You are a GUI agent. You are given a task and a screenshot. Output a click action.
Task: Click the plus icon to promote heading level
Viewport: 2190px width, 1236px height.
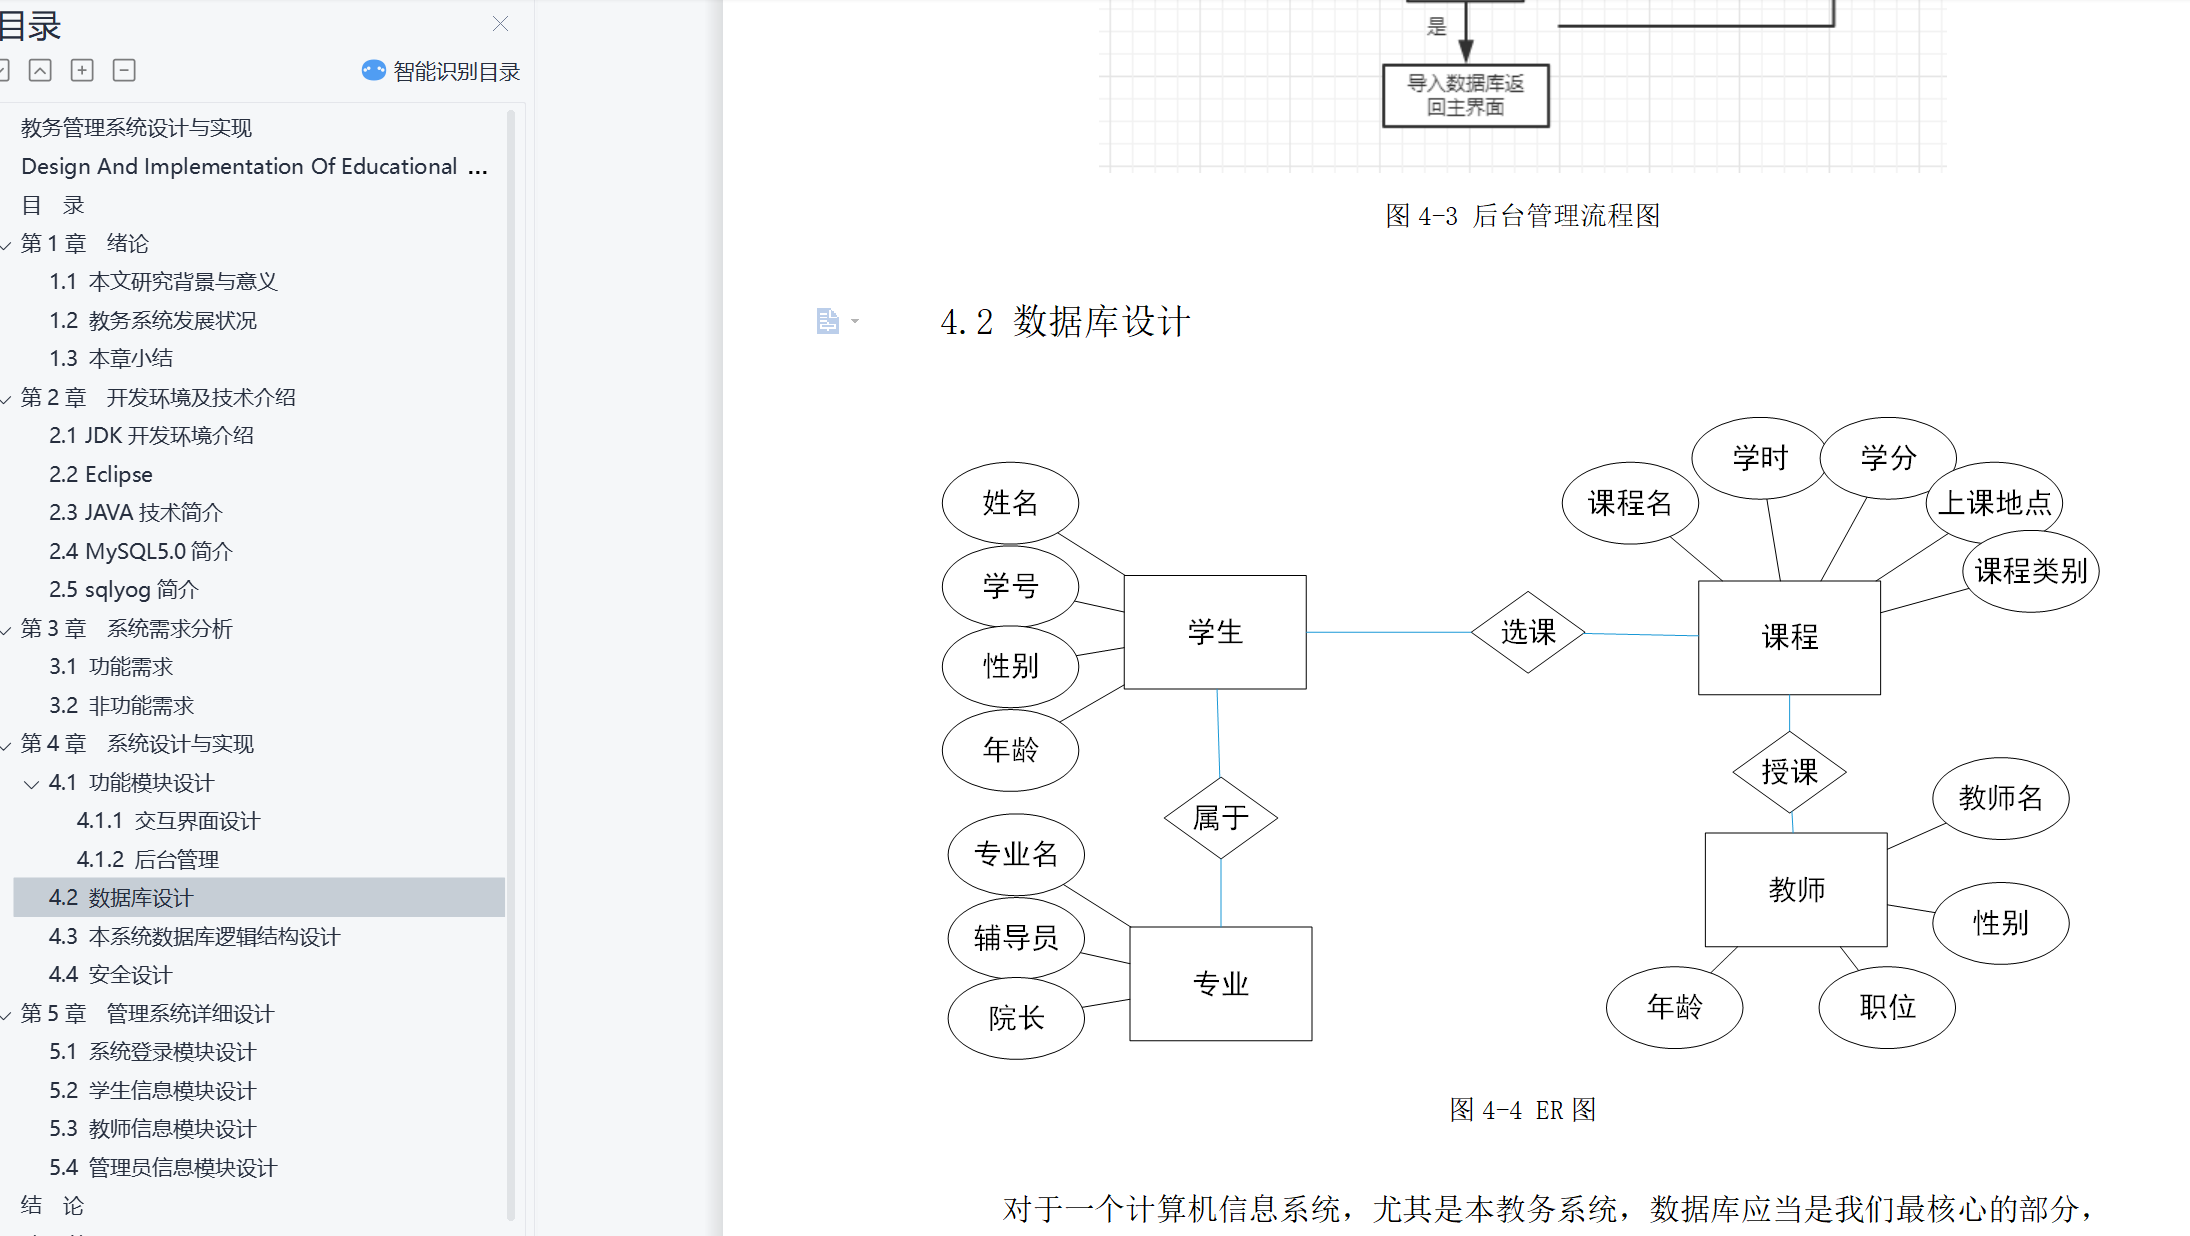pos(82,70)
